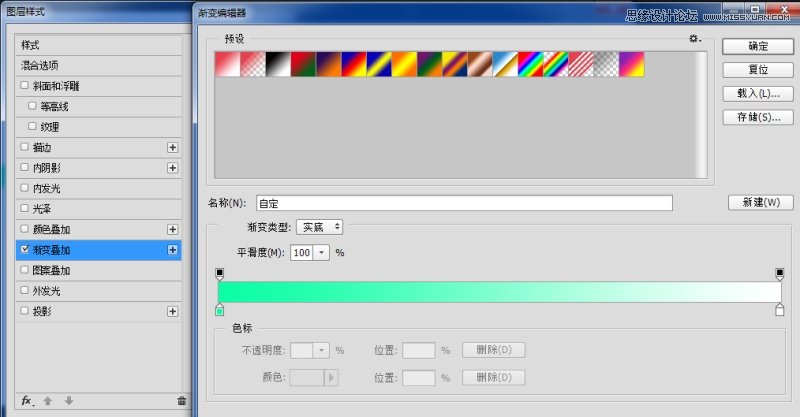Screen dimensions: 800x417
Task: Select 样式 item in layer style list
Action: pos(99,45)
